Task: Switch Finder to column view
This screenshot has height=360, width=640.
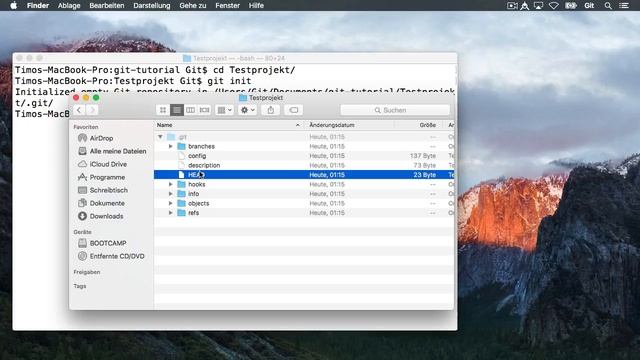Action: tap(190, 110)
